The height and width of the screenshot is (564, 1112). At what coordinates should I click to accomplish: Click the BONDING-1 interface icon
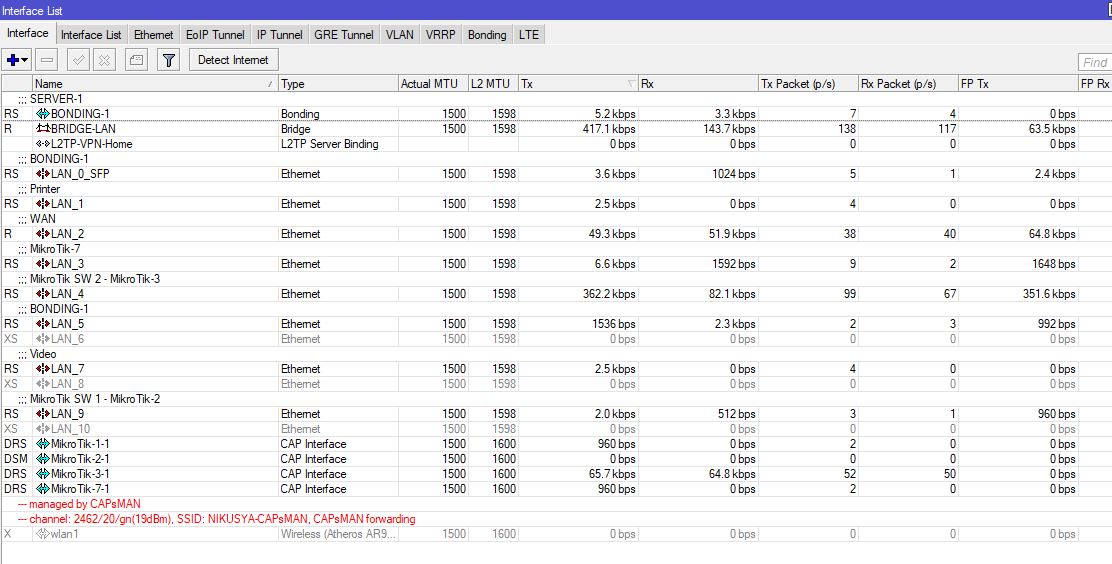pyautogui.click(x=43, y=114)
